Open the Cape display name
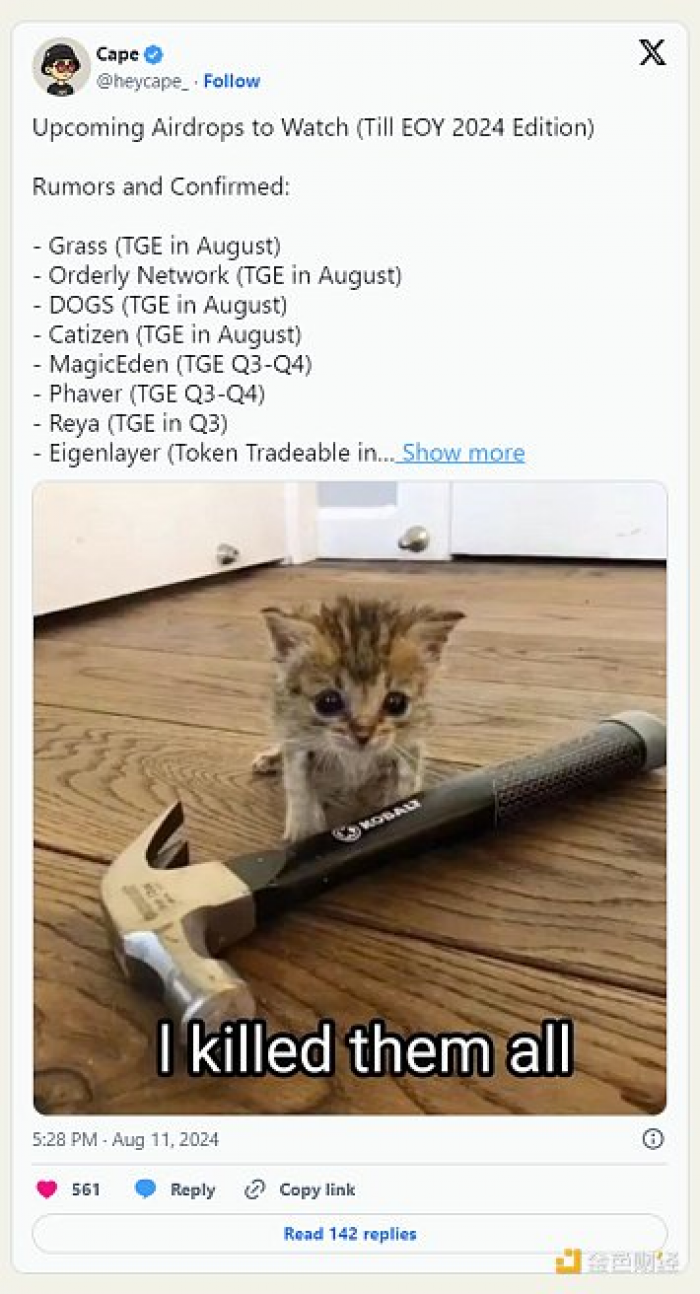This screenshot has height=1294, width=700. (118, 54)
